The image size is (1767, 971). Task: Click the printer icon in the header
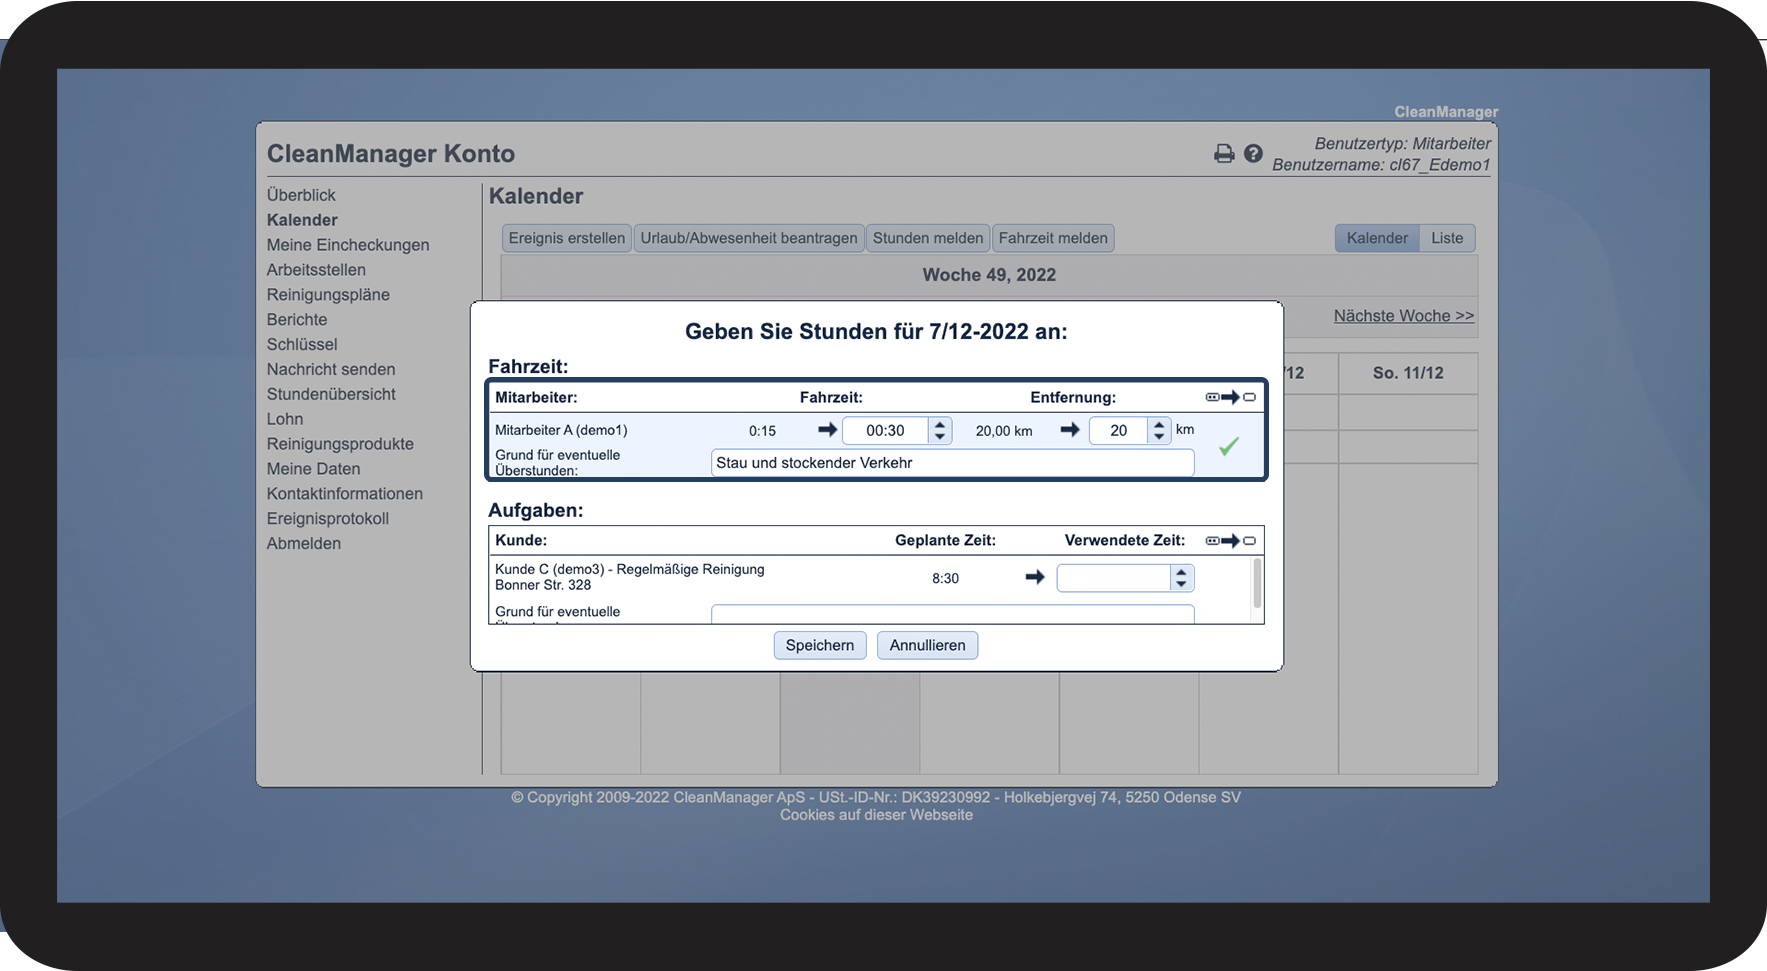1223,154
